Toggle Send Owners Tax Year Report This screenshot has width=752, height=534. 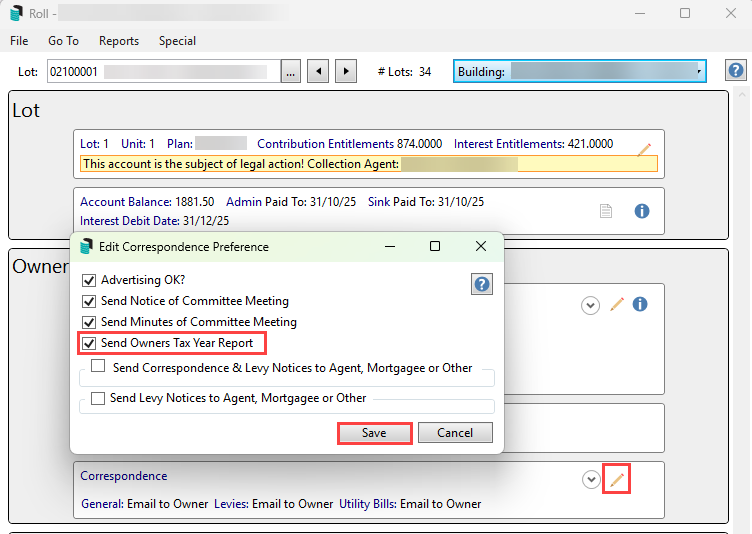tap(89, 343)
